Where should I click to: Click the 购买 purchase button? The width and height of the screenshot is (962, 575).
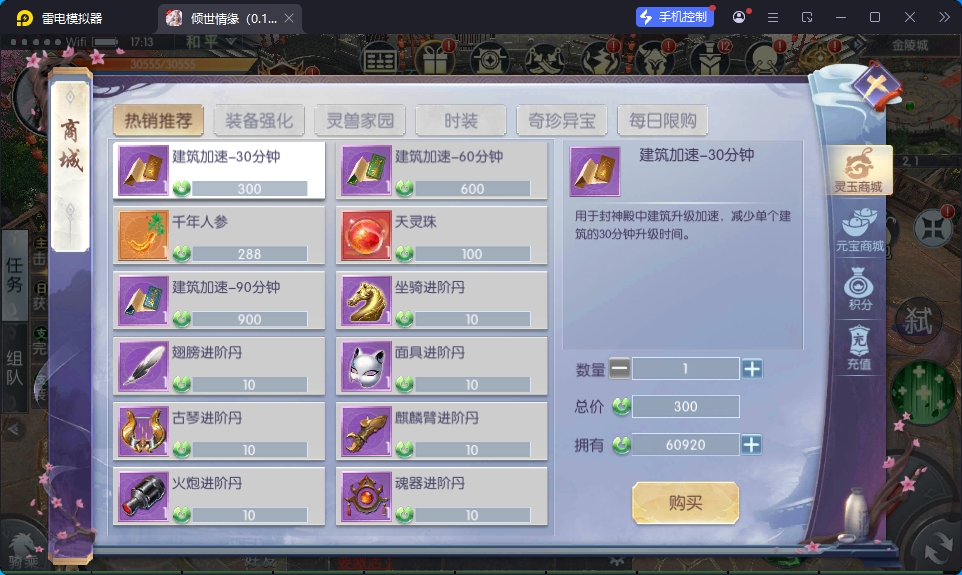click(685, 503)
